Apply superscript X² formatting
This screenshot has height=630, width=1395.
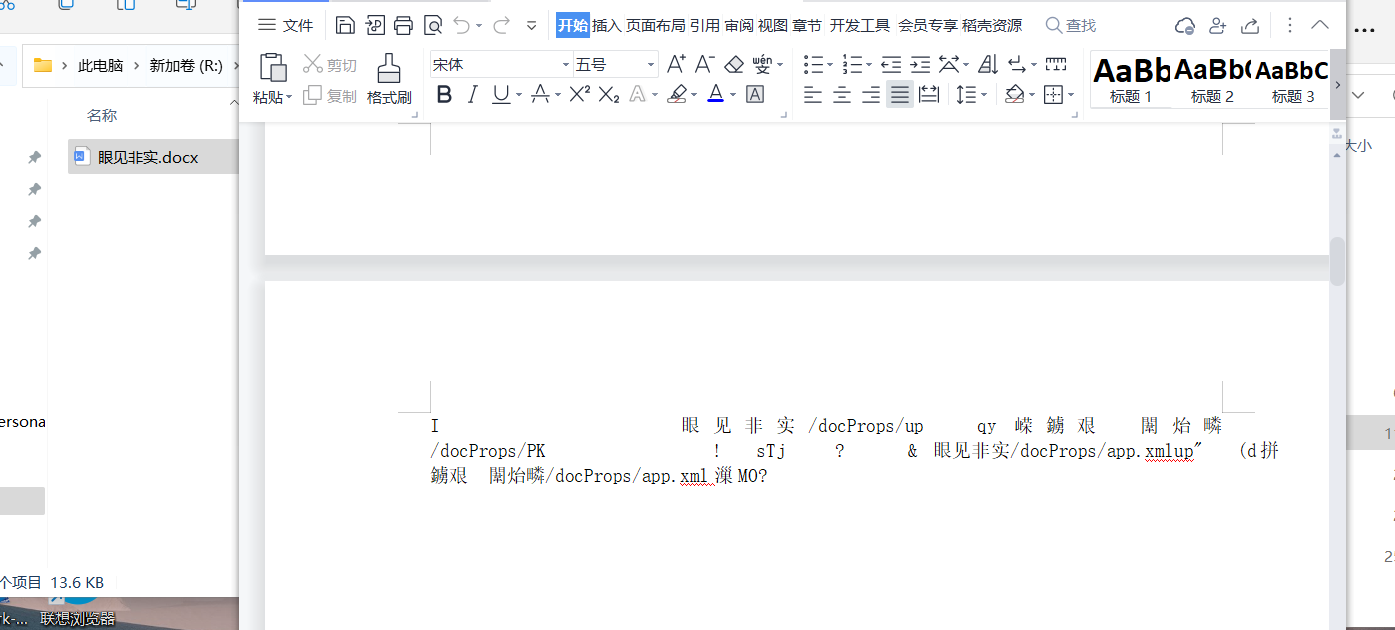[x=579, y=94]
